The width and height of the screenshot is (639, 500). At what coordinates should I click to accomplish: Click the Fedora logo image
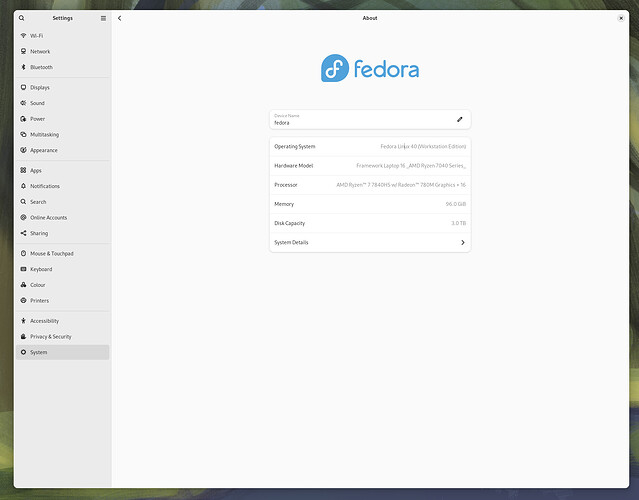tap(370, 68)
